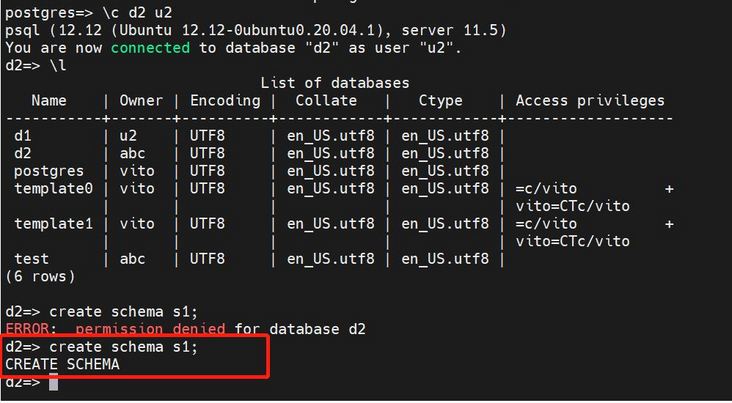Click the 'Collate' column header

pos(326,100)
